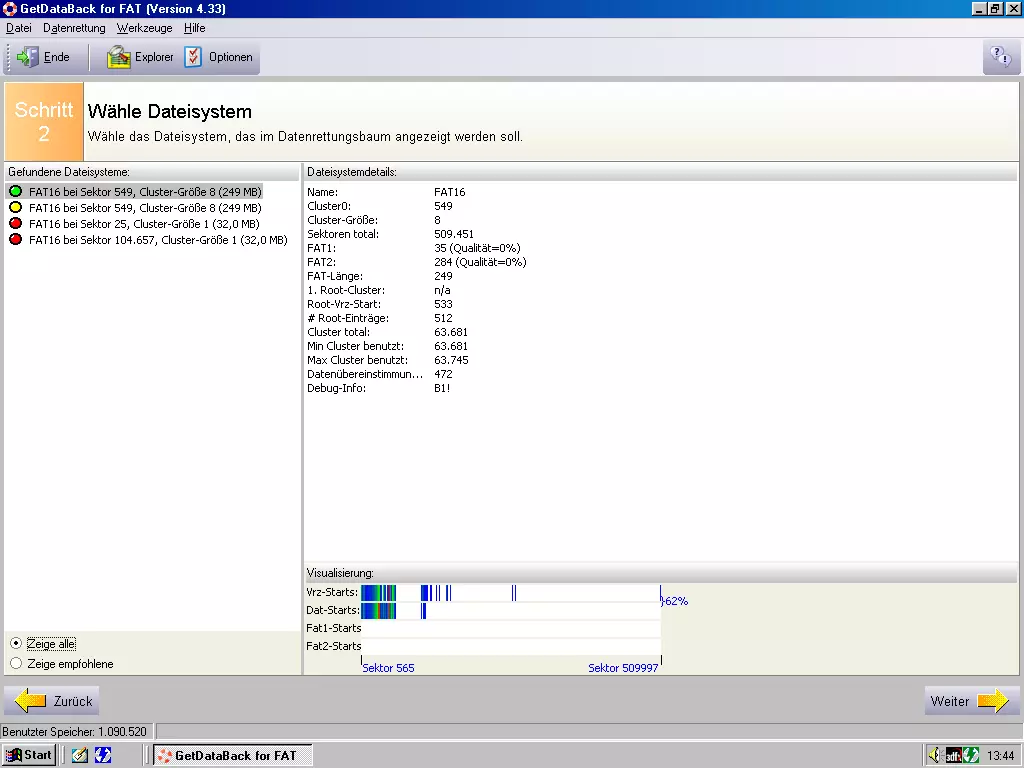
Task: Open the Hilfe menu
Action: pyautogui.click(x=195, y=28)
